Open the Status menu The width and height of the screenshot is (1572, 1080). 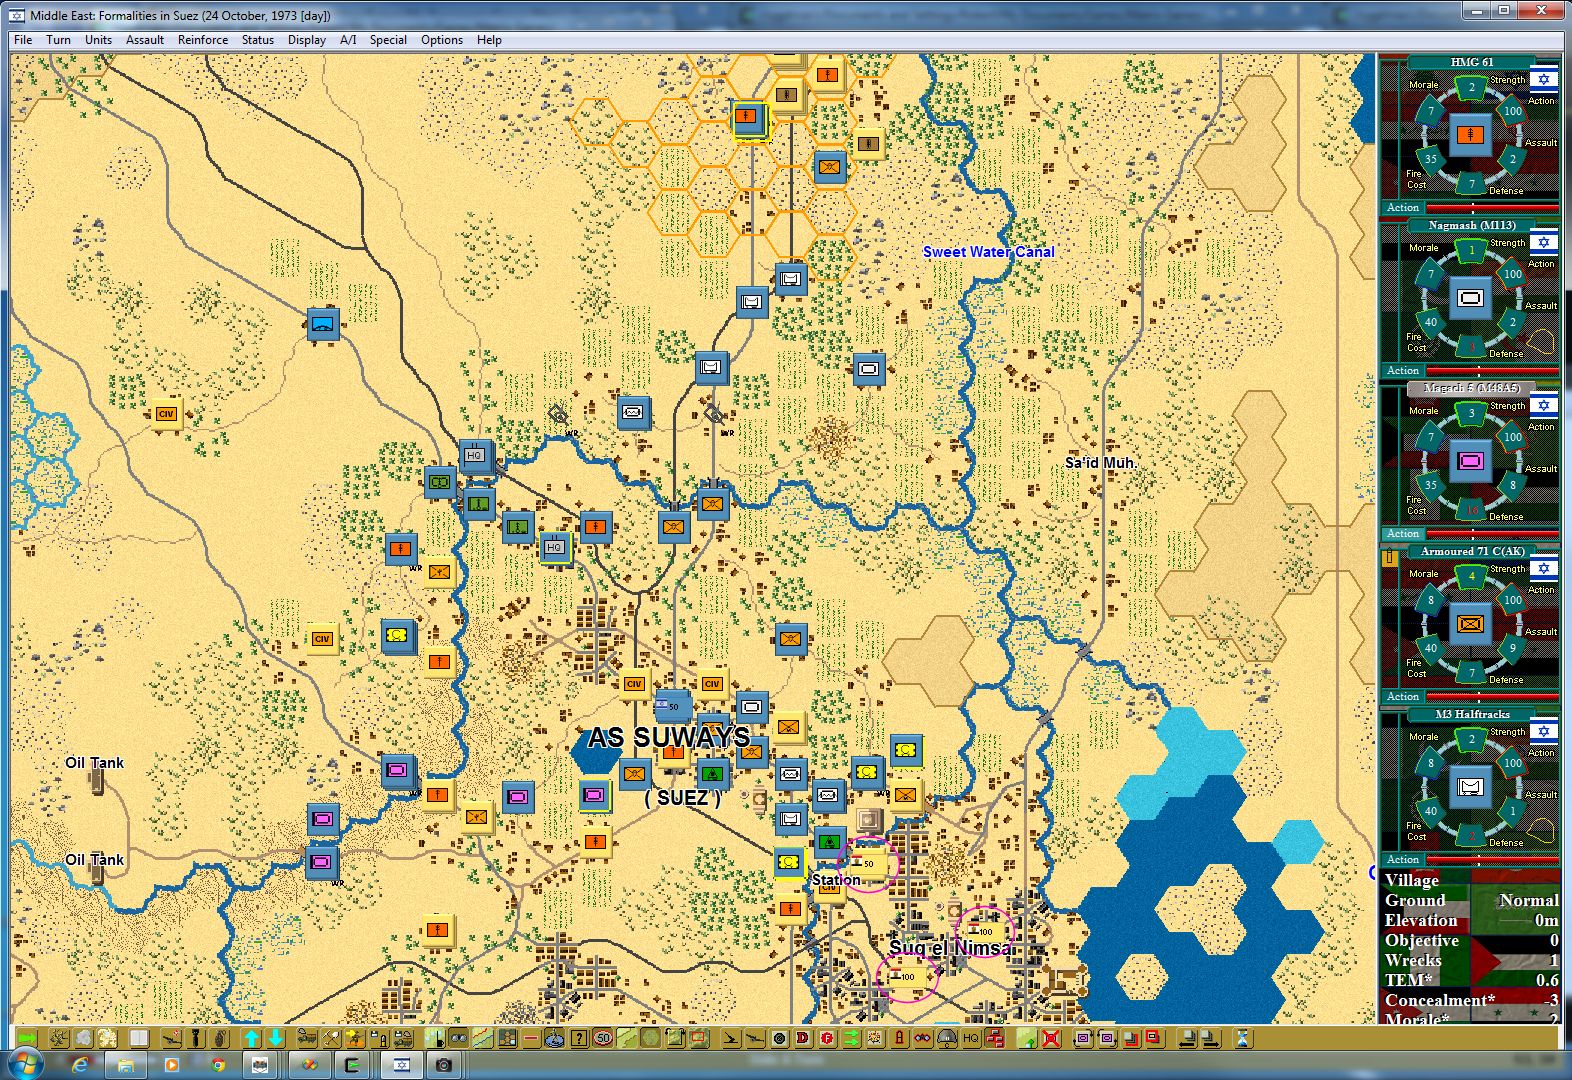click(258, 40)
